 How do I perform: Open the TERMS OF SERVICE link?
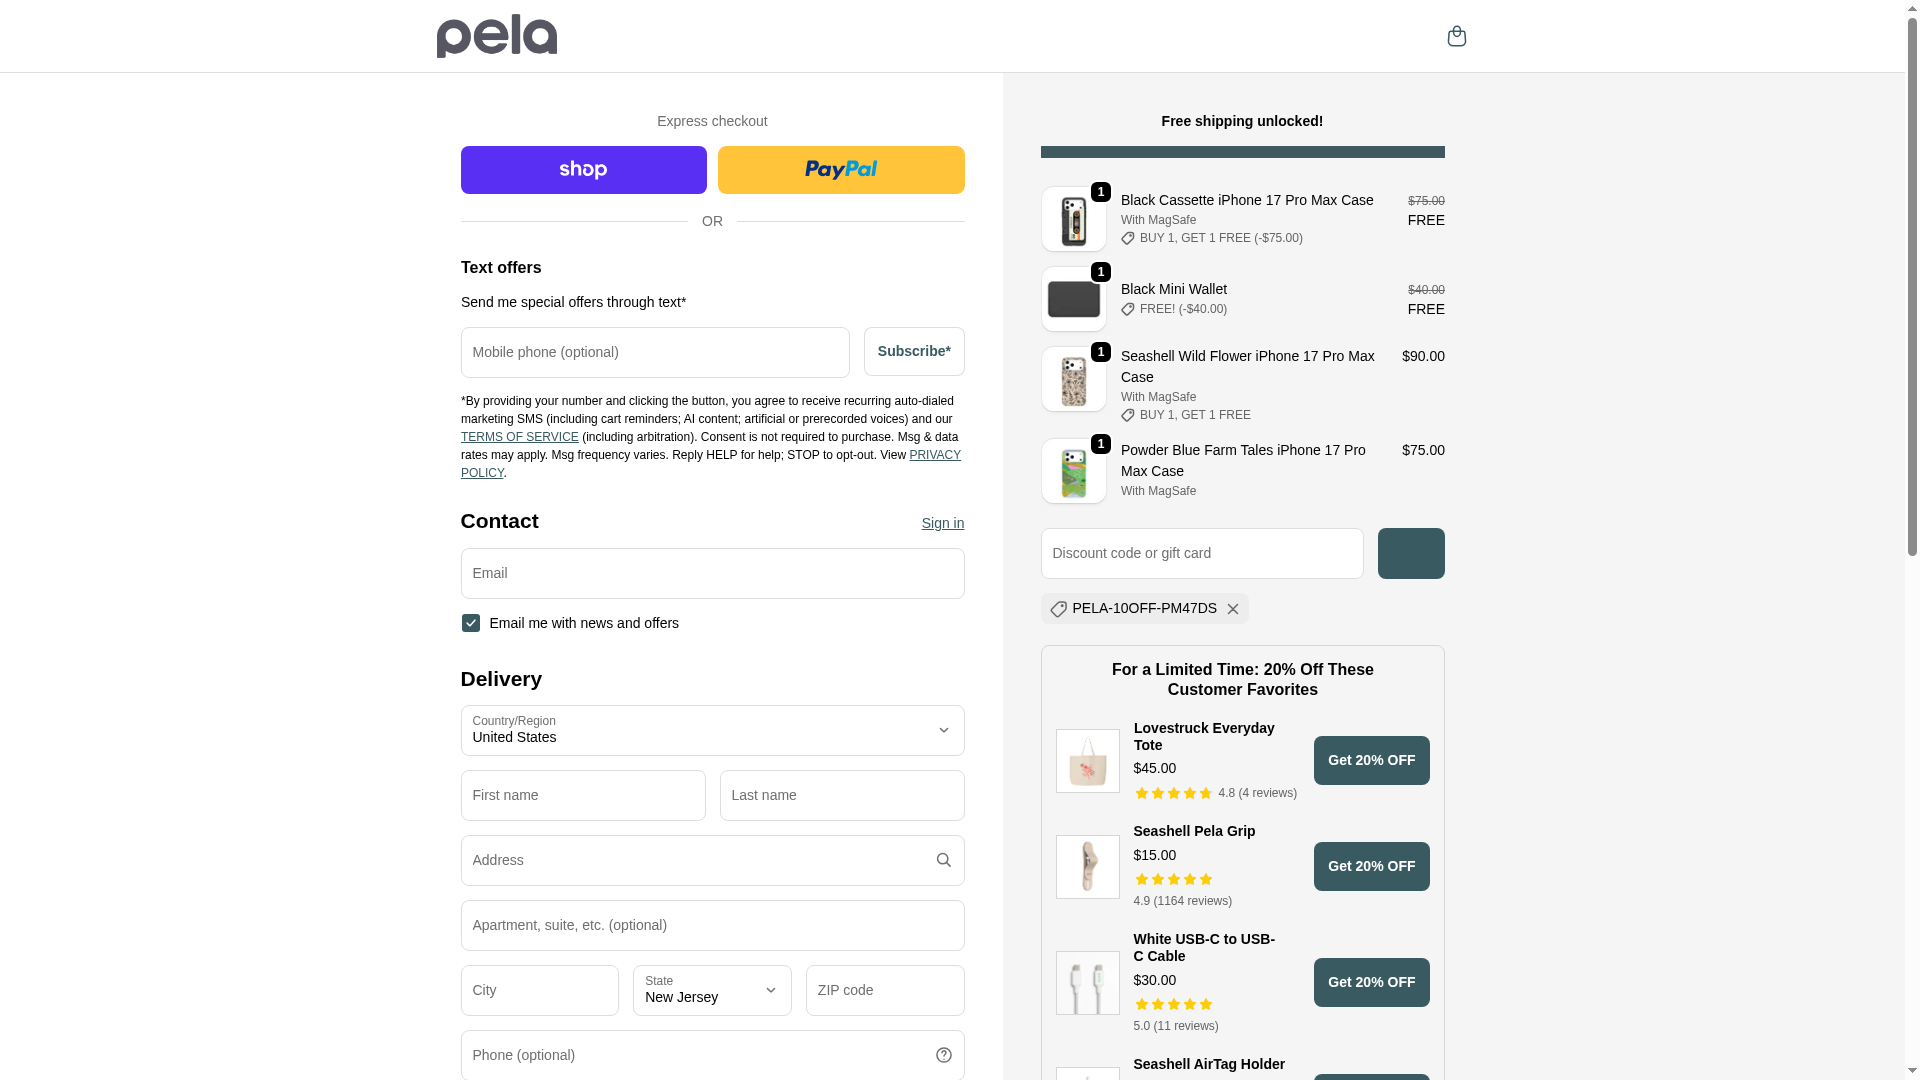[519, 437]
